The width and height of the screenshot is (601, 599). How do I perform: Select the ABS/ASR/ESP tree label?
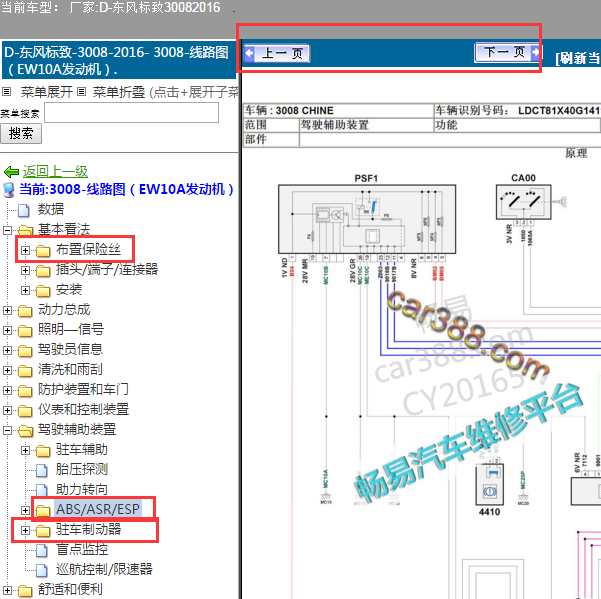[98, 509]
